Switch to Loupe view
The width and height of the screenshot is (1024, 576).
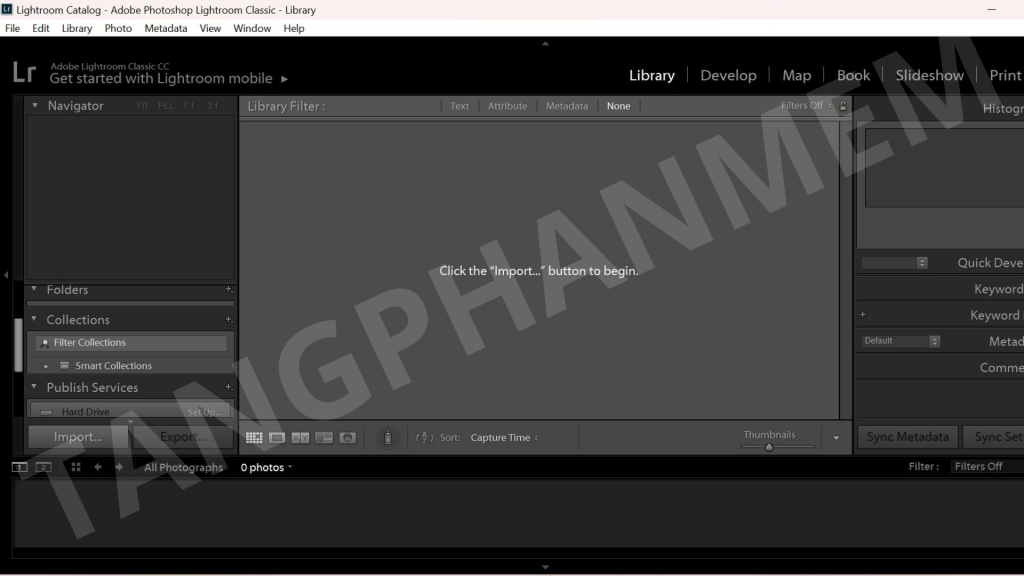[x=277, y=438]
